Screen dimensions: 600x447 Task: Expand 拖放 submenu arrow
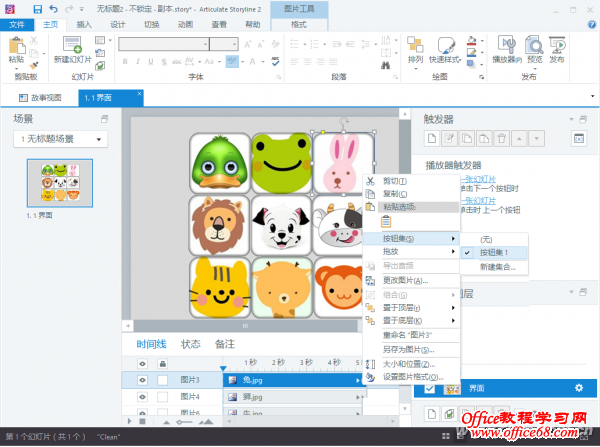point(453,251)
